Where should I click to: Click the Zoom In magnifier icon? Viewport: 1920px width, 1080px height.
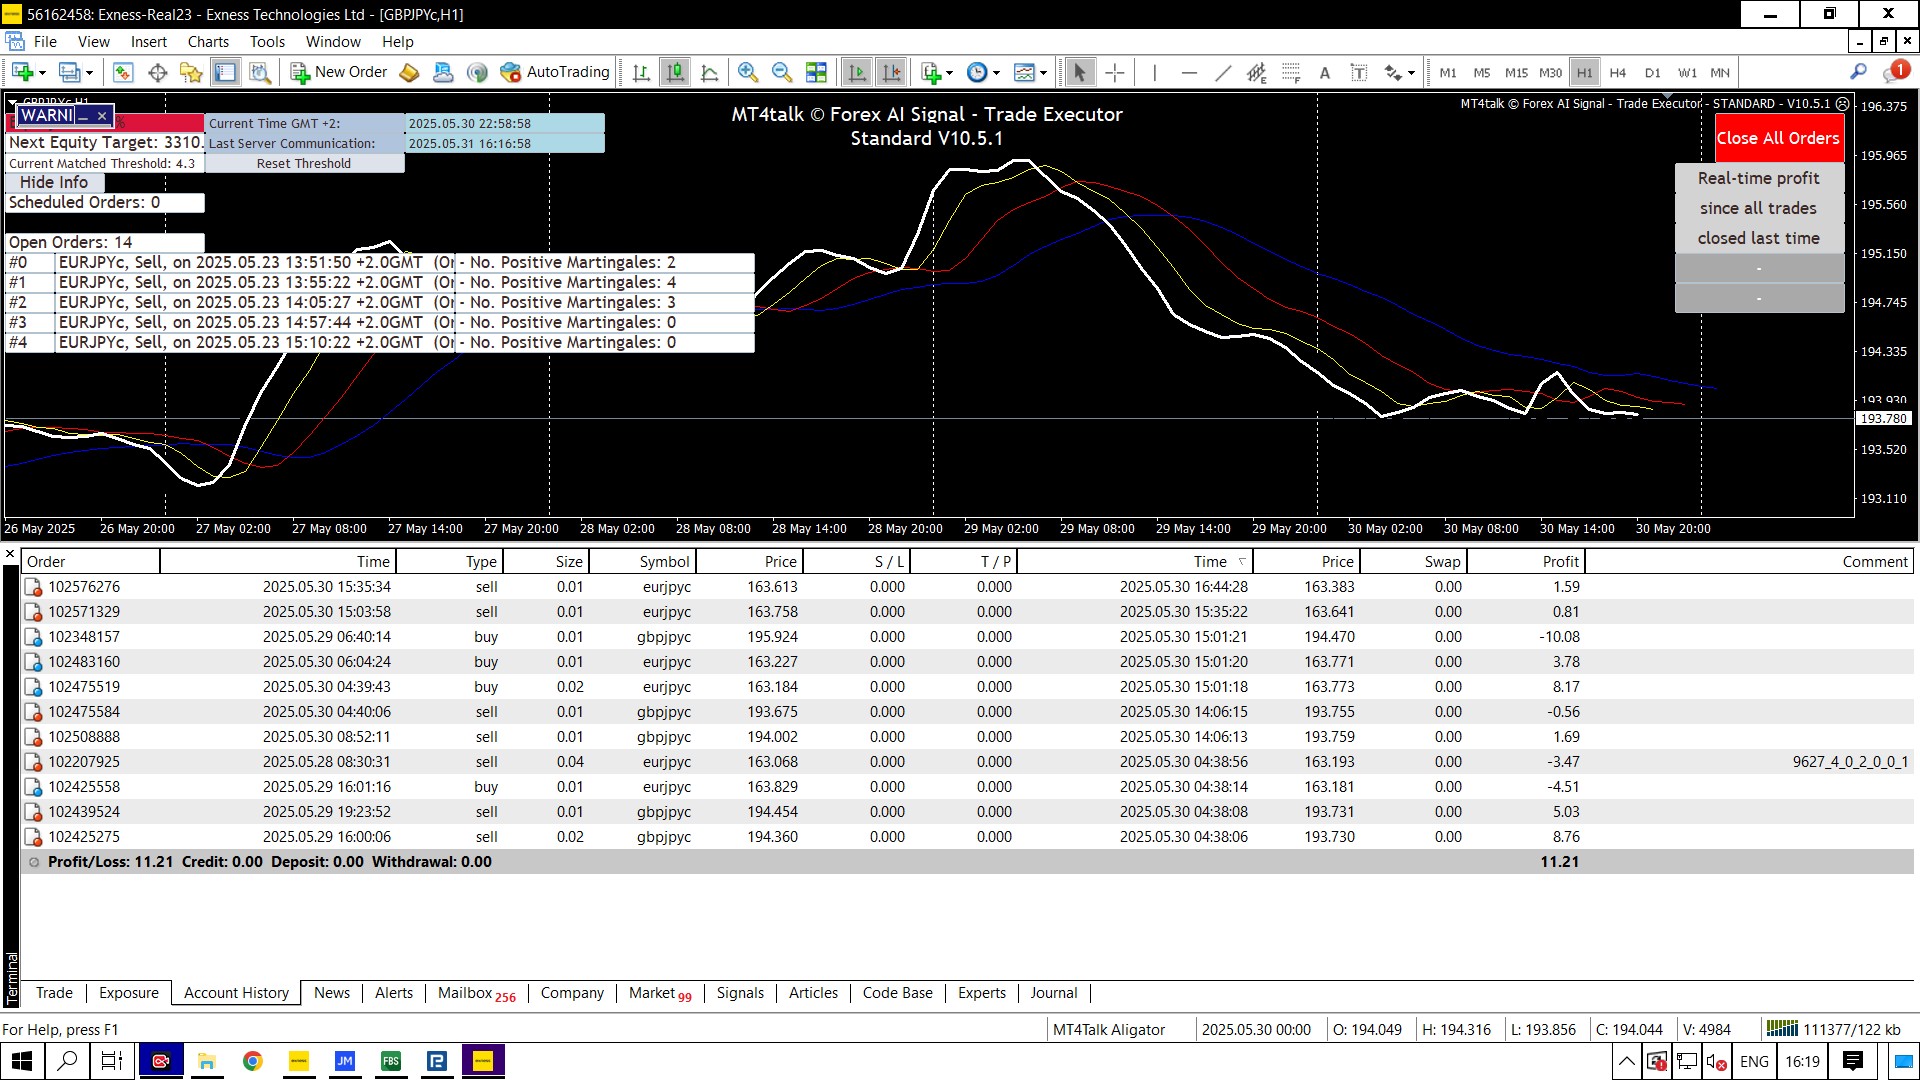[x=747, y=72]
